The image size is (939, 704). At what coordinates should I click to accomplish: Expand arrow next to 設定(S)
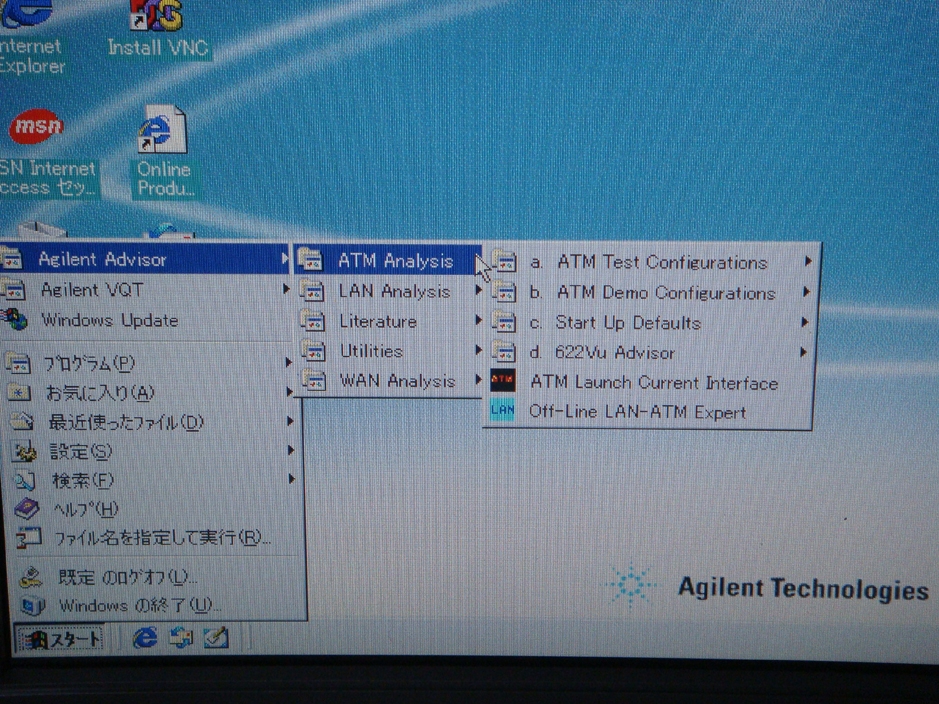(290, 450)
